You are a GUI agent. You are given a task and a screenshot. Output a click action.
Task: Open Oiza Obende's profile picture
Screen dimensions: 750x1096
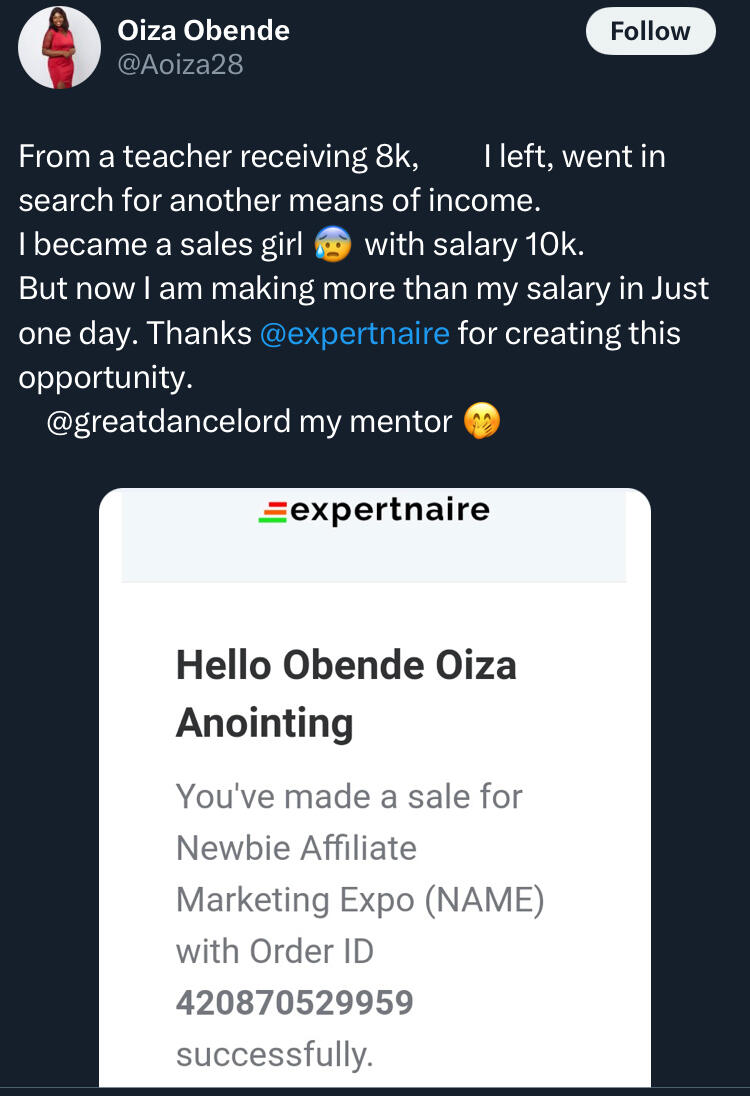click(x=60, y=48)
